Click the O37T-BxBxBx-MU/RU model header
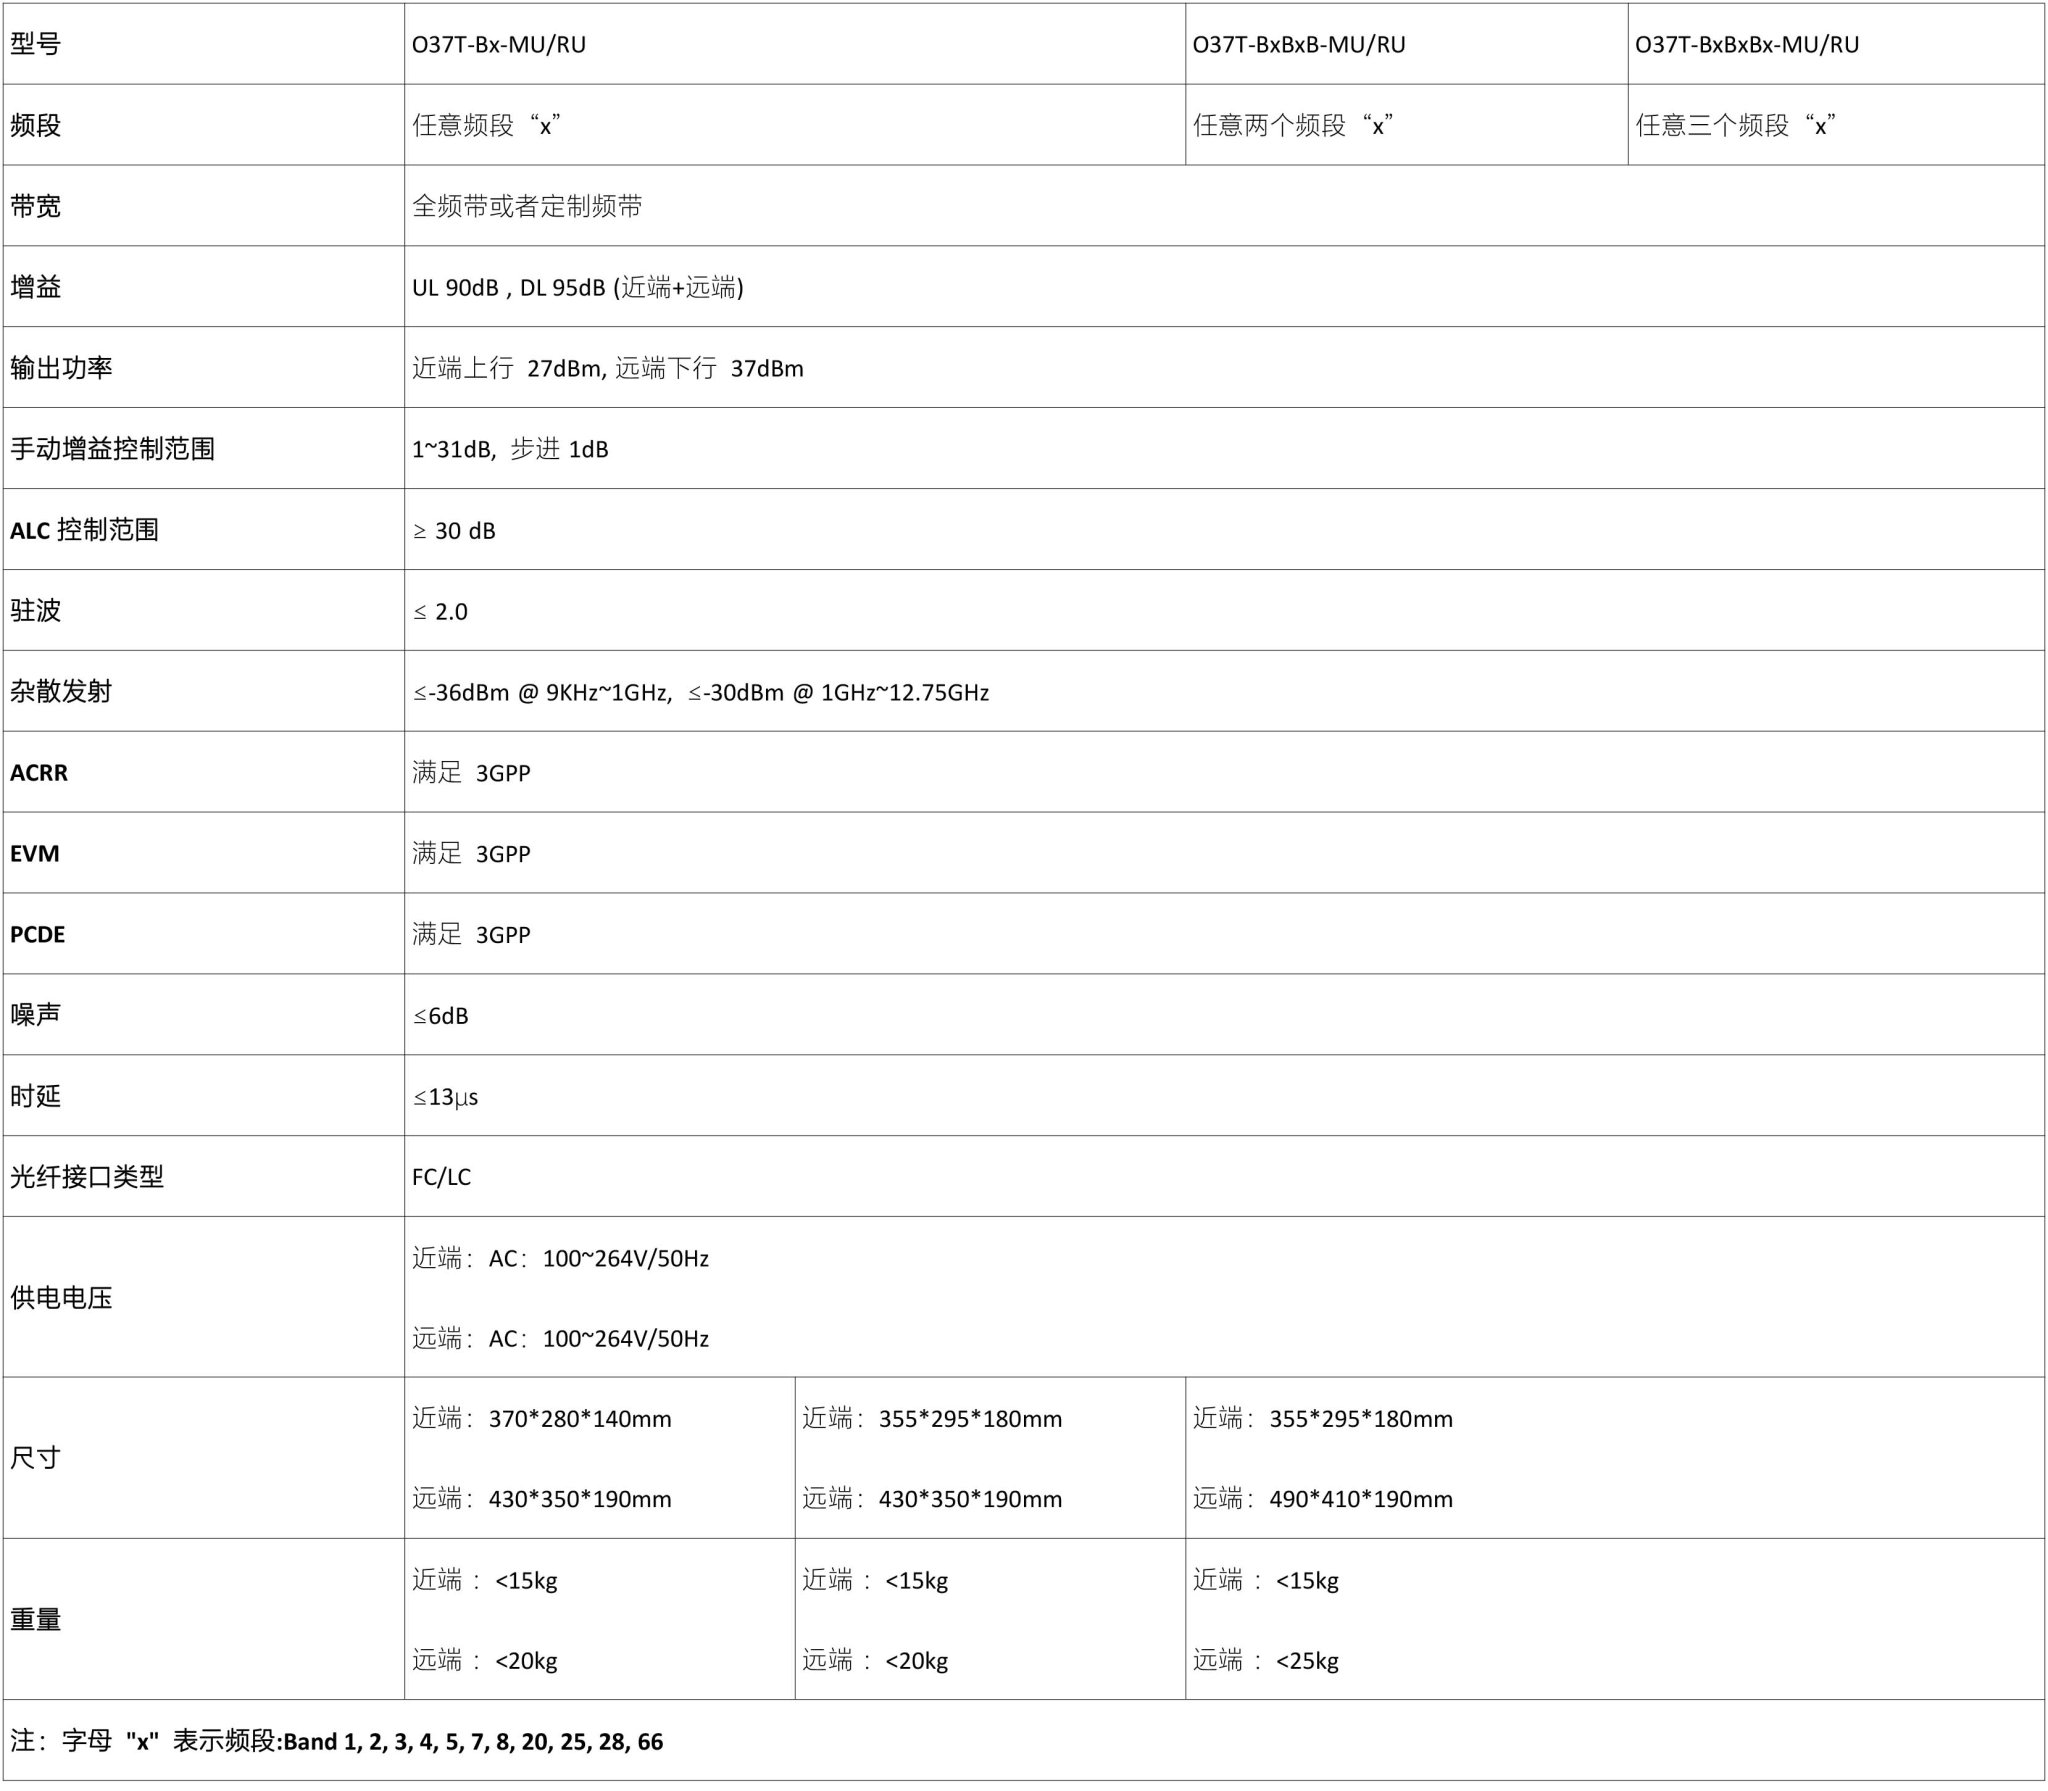The height and width of the screenshot is (1791, 2048). 1747,45
